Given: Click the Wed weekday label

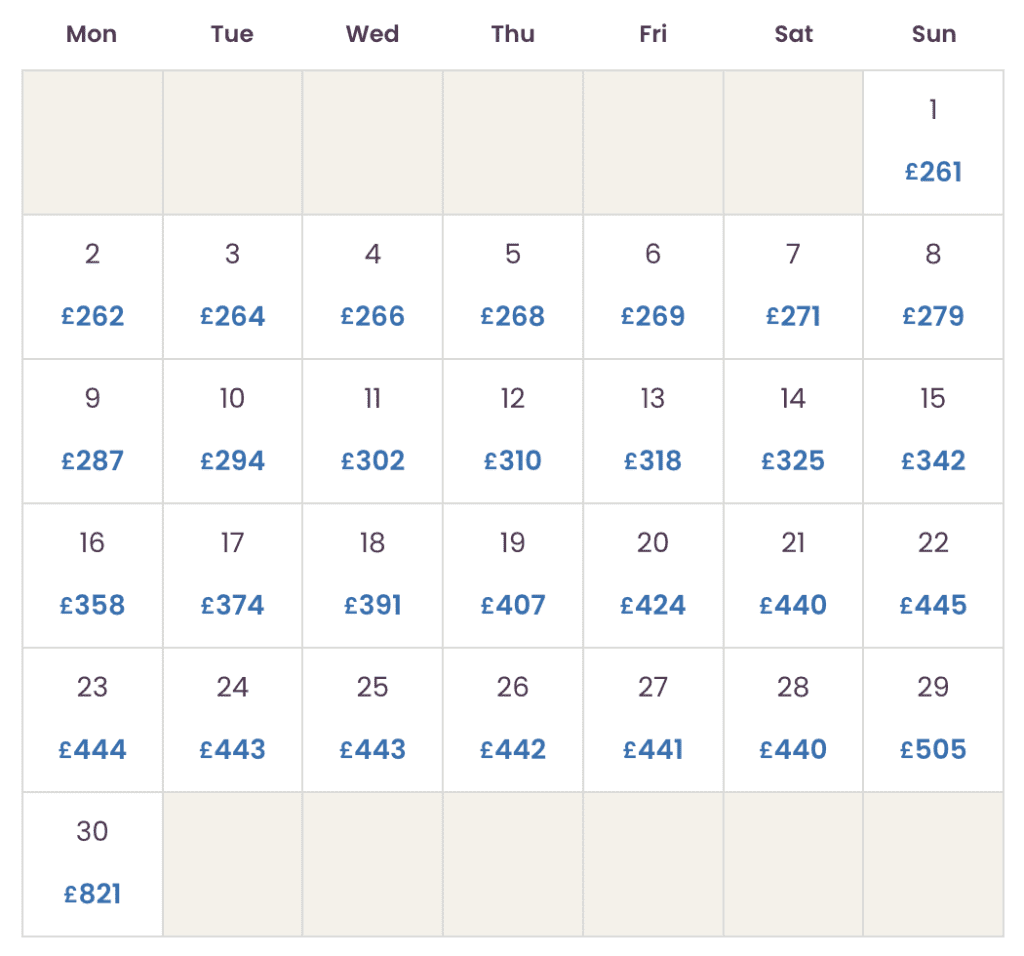Looking at the screenshot, I should (371, 33).
